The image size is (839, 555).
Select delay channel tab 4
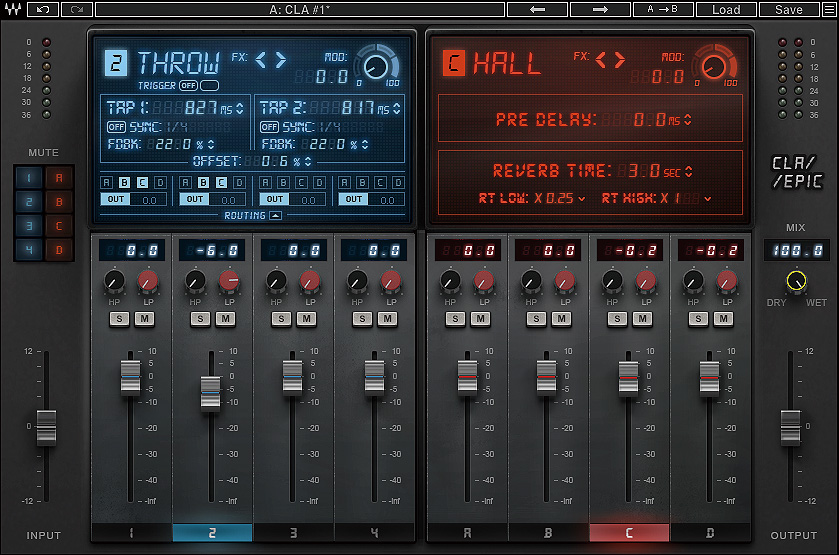point(374,533)
